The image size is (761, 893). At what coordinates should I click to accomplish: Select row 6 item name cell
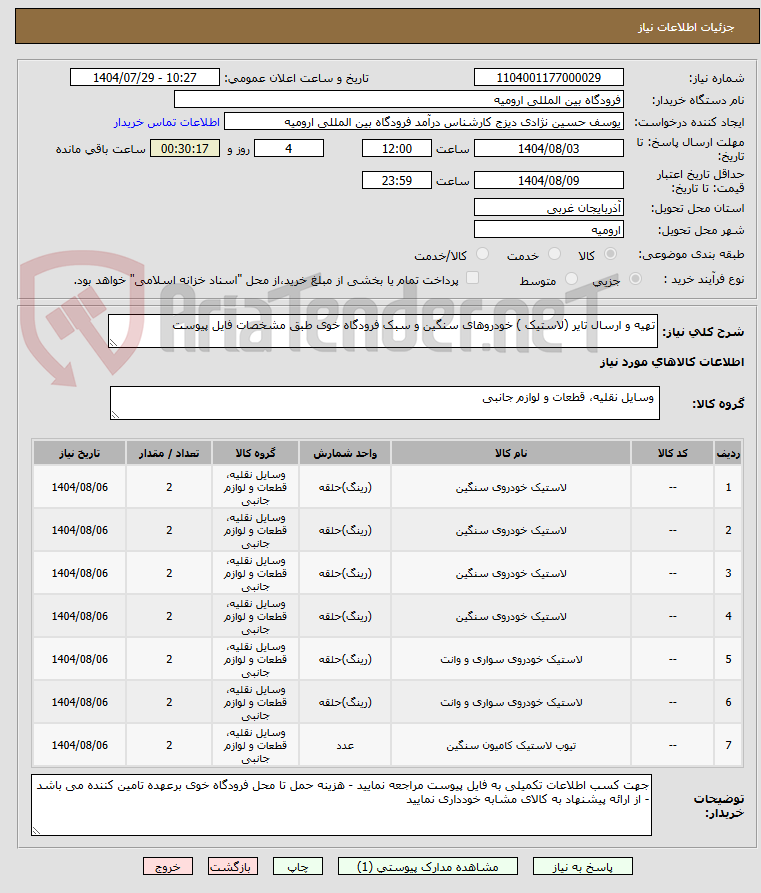(511, 702)
